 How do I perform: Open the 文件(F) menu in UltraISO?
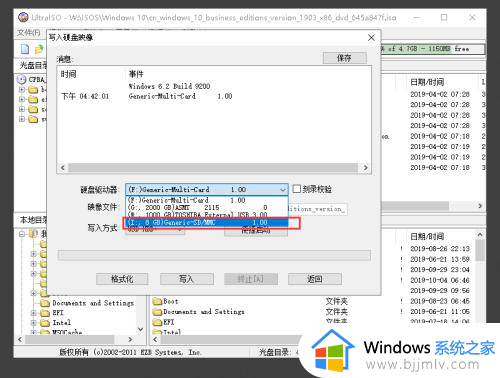[29, 32]
